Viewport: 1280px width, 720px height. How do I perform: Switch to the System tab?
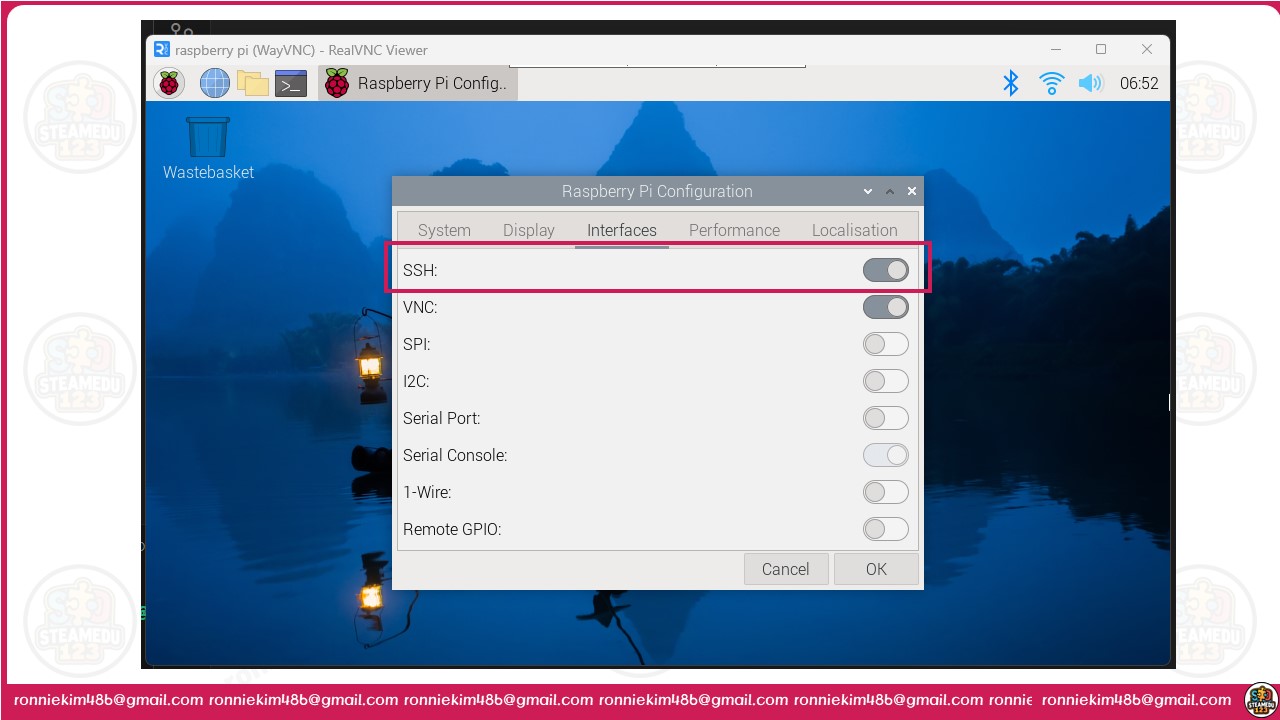tap(444, 230)
